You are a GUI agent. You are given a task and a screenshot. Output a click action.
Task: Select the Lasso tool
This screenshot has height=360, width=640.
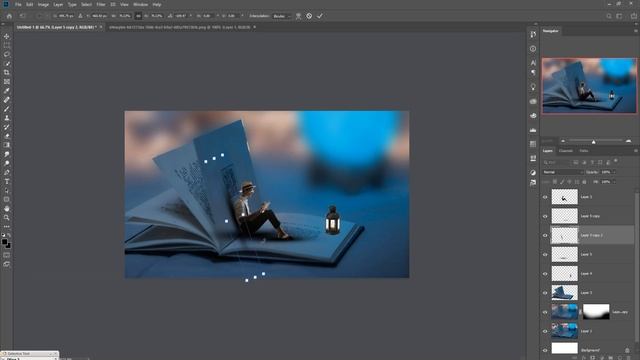pos(7,54)
